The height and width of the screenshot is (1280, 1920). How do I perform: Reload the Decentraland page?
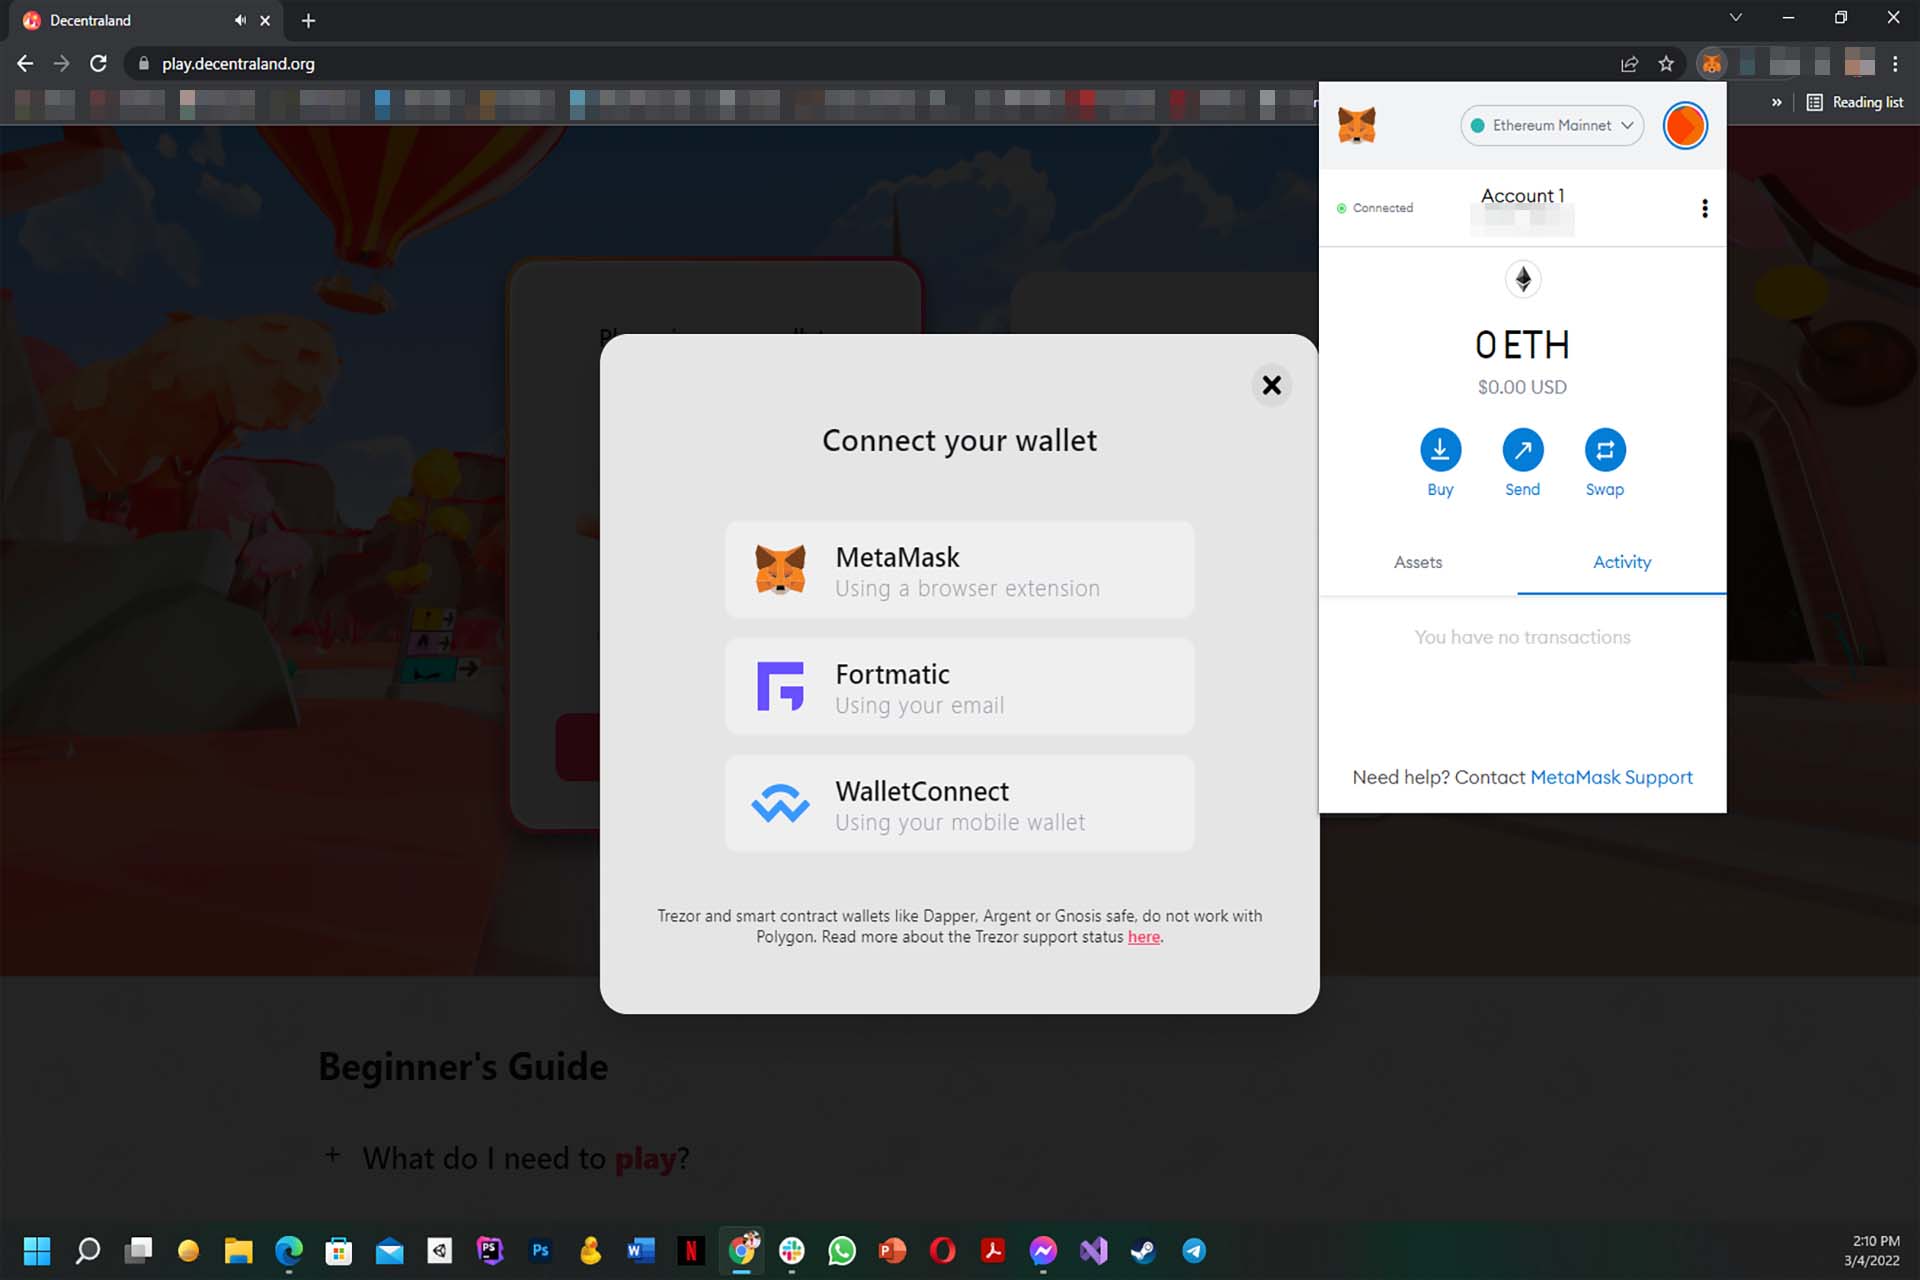(x=98, y=64)
